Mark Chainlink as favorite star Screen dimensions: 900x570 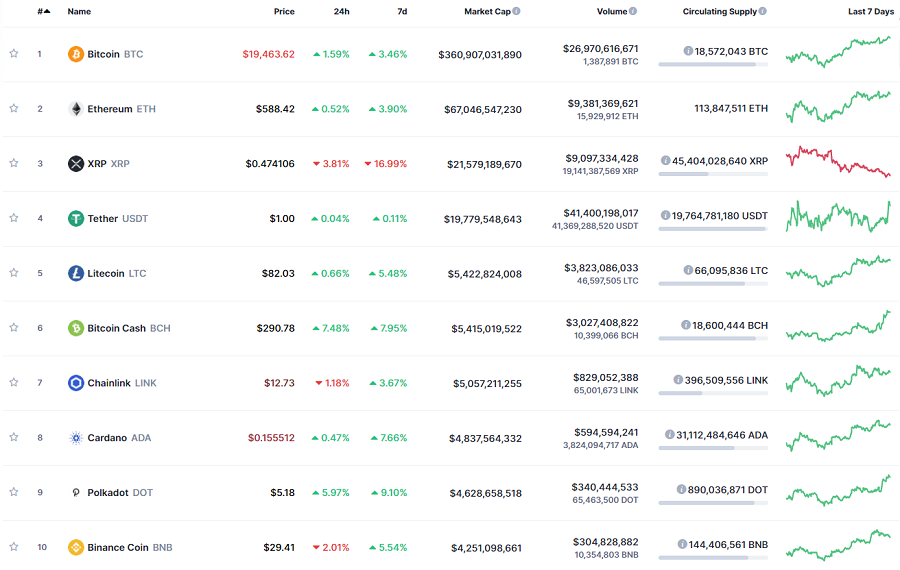[14, 382]
